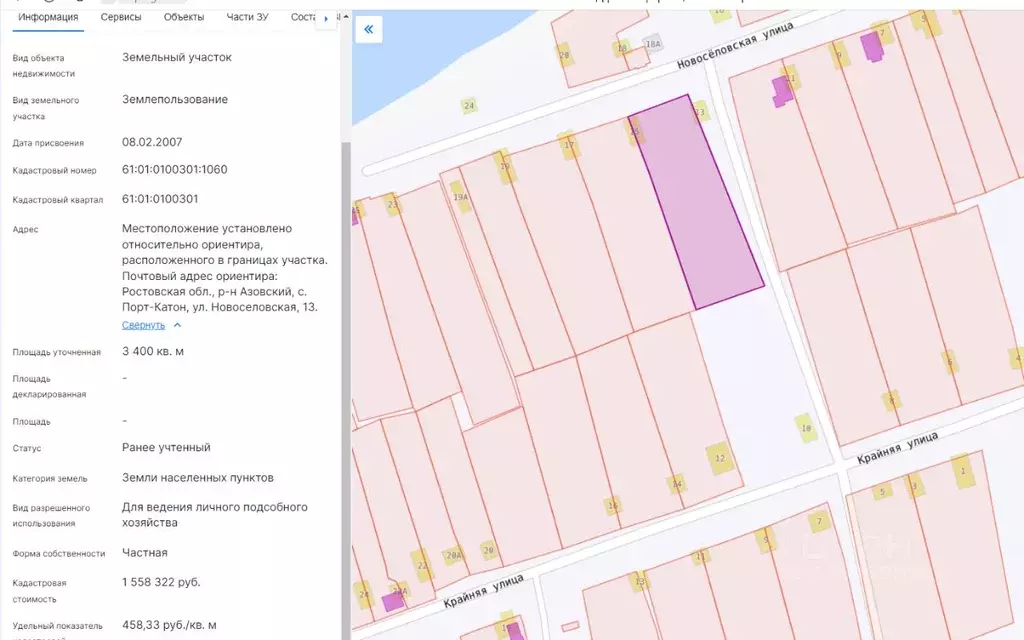The height and width of the screenshot is (640, 1024).
Task: Click building marker 19A on the map
Action: tap(460, 197)
